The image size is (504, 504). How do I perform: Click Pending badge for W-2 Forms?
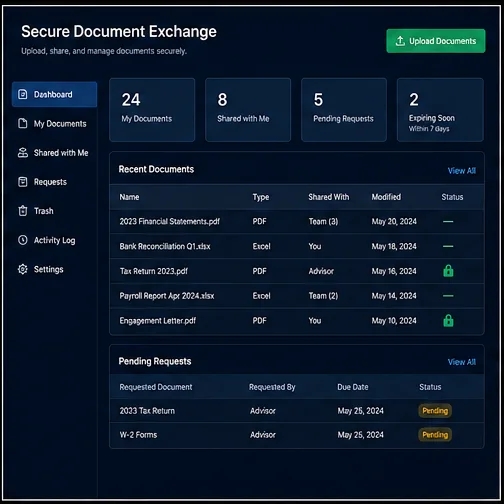pyautogui.click(x=435, y=435)
